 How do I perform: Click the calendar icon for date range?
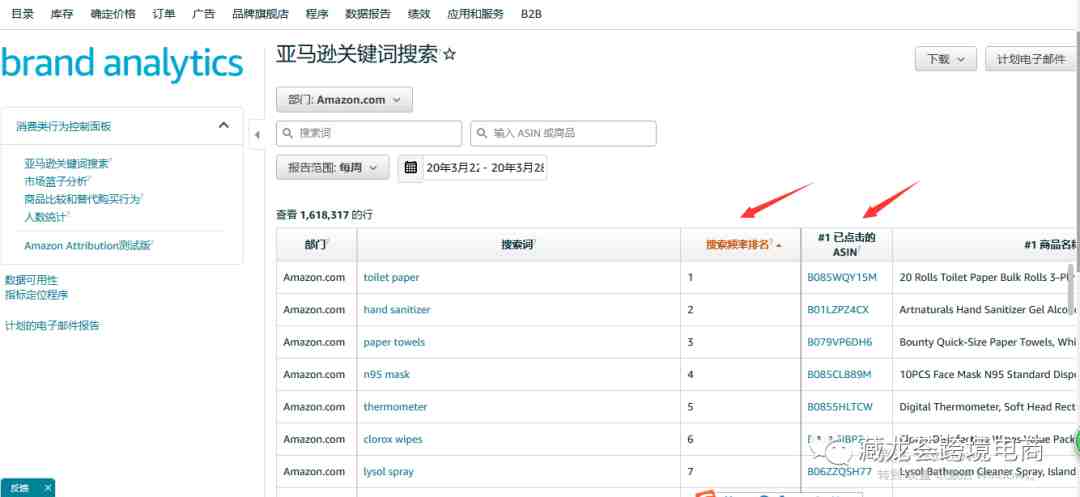point(411,167)
